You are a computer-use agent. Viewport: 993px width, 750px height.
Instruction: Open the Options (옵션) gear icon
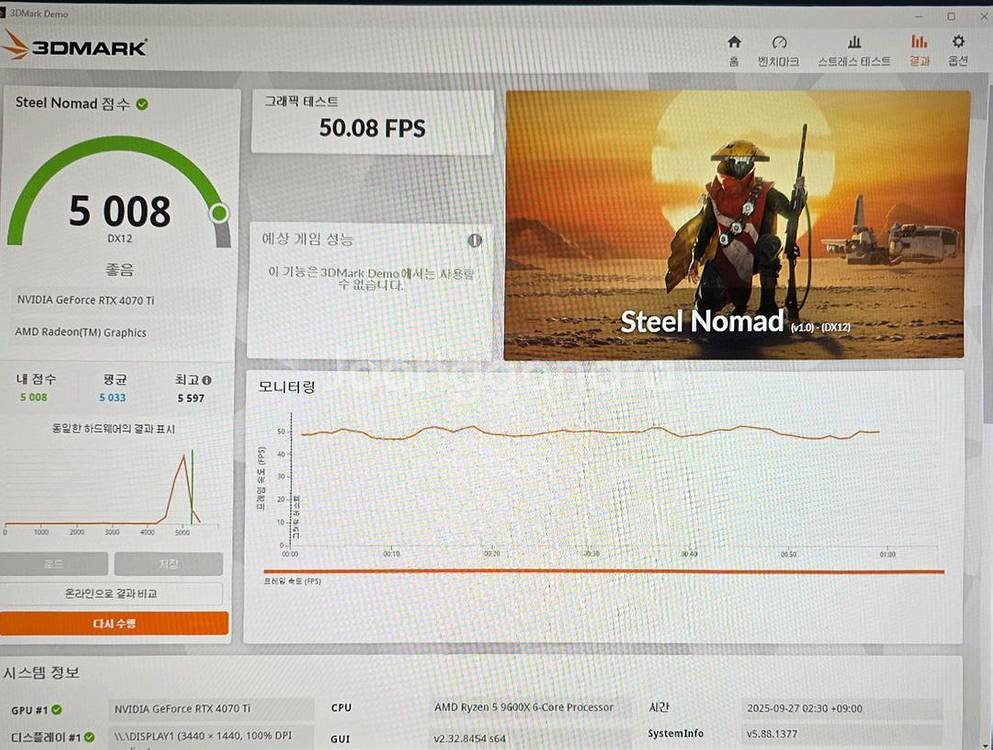[x=958, y=42]
